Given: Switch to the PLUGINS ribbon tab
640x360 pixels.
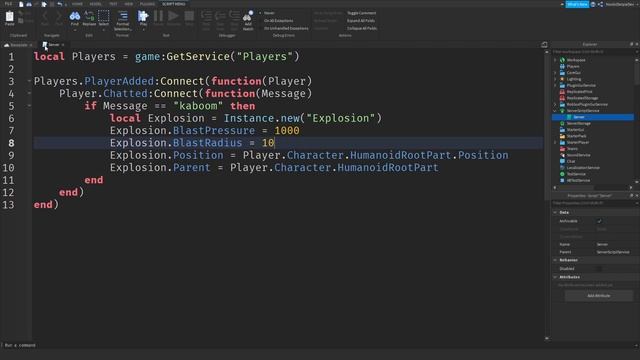Looking at the screenshot, I should [147, 4].
